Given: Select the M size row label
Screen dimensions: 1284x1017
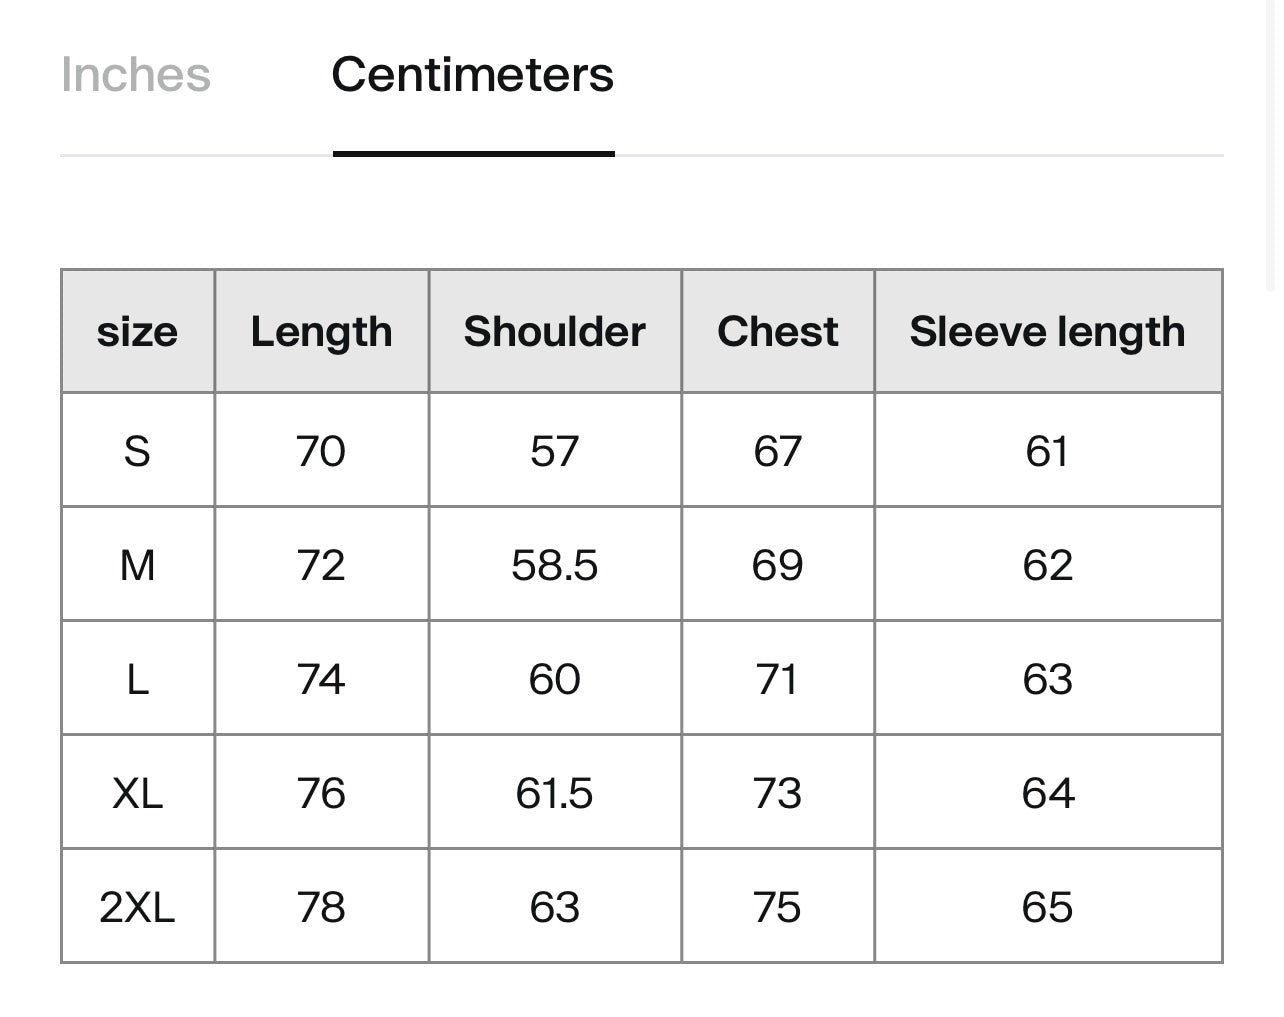Looking at the screenshot, I should 137,565.
